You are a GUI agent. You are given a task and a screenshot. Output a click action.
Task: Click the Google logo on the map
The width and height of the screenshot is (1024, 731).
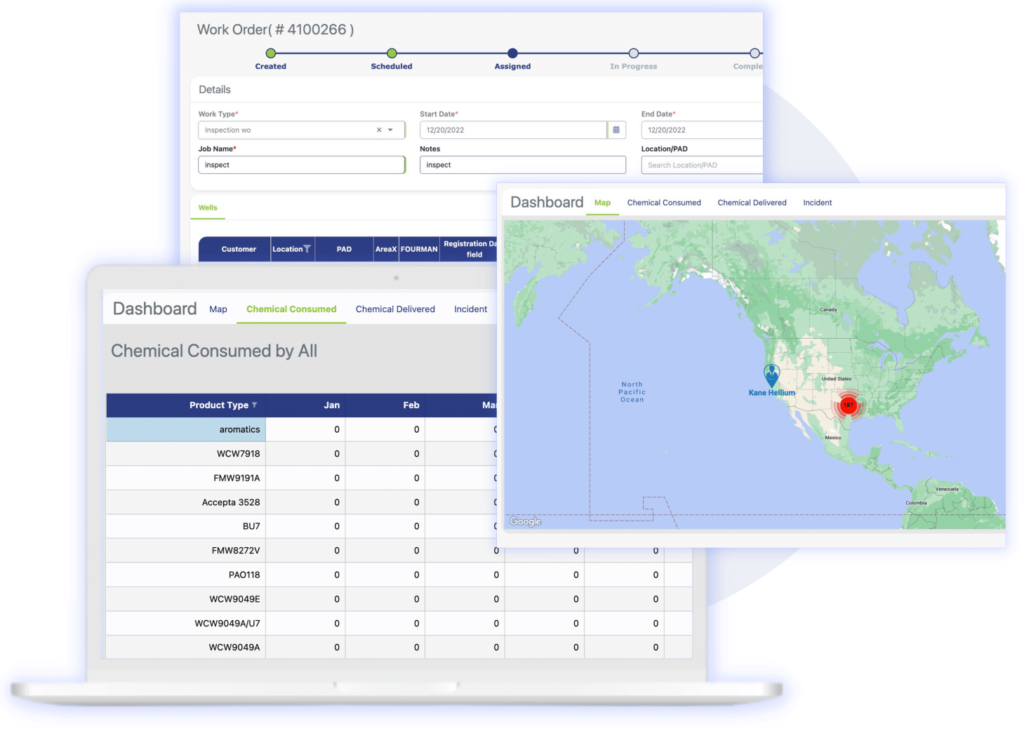pyautogui.click(x=523, y=521)
